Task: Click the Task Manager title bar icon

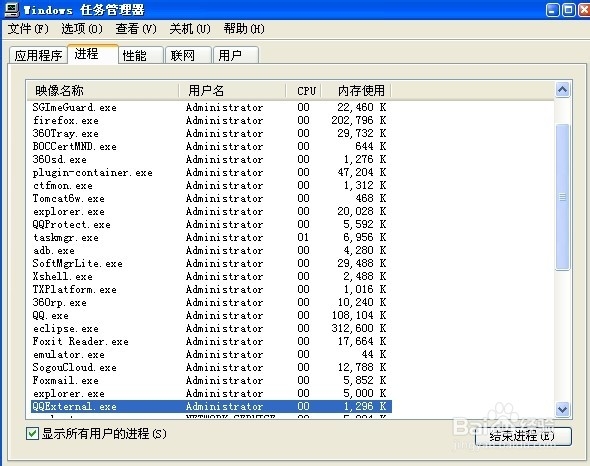Action: [11, 9]
